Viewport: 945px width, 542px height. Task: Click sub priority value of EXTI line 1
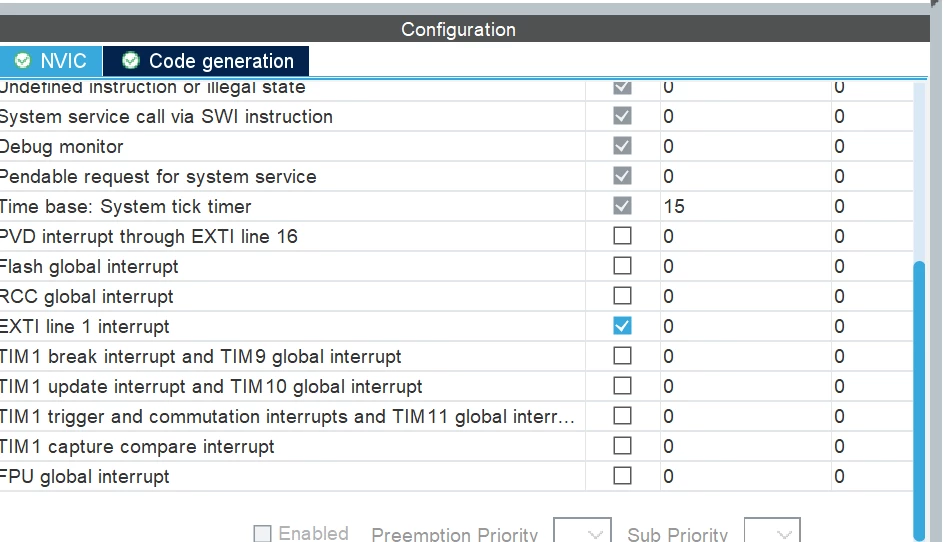pos(840,326)
